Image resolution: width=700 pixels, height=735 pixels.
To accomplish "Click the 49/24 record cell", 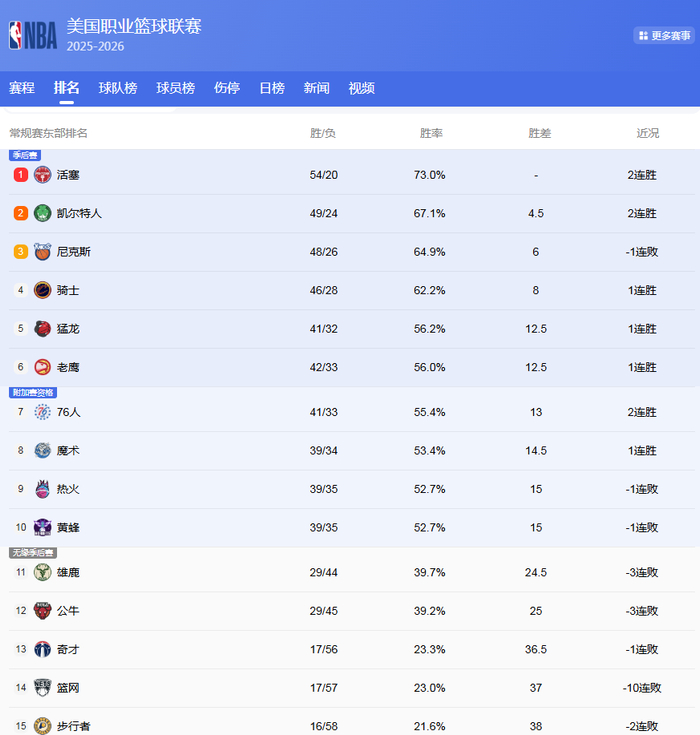I will (x=324, y=213).
